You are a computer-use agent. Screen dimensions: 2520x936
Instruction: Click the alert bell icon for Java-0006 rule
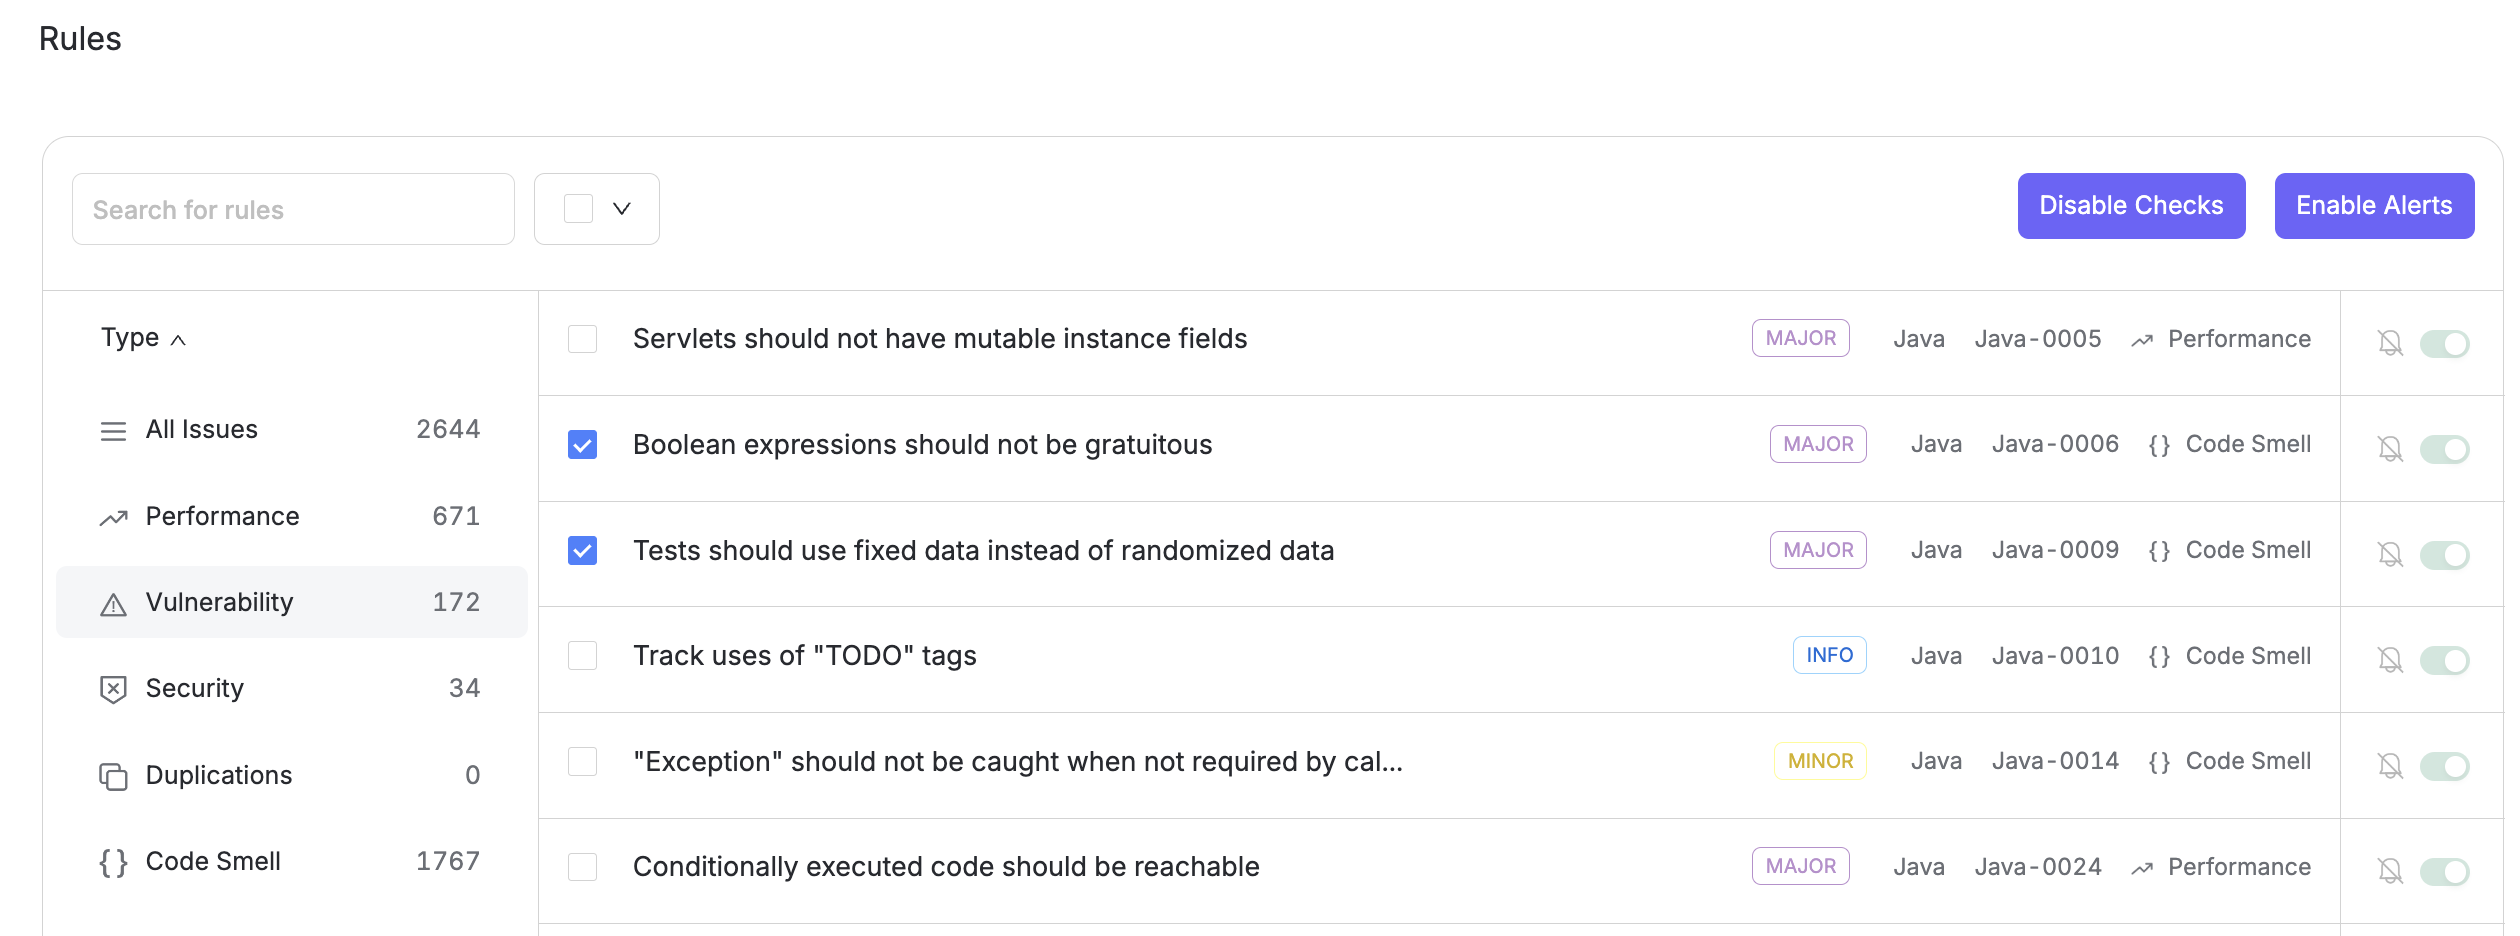[x=2389, y=449]
